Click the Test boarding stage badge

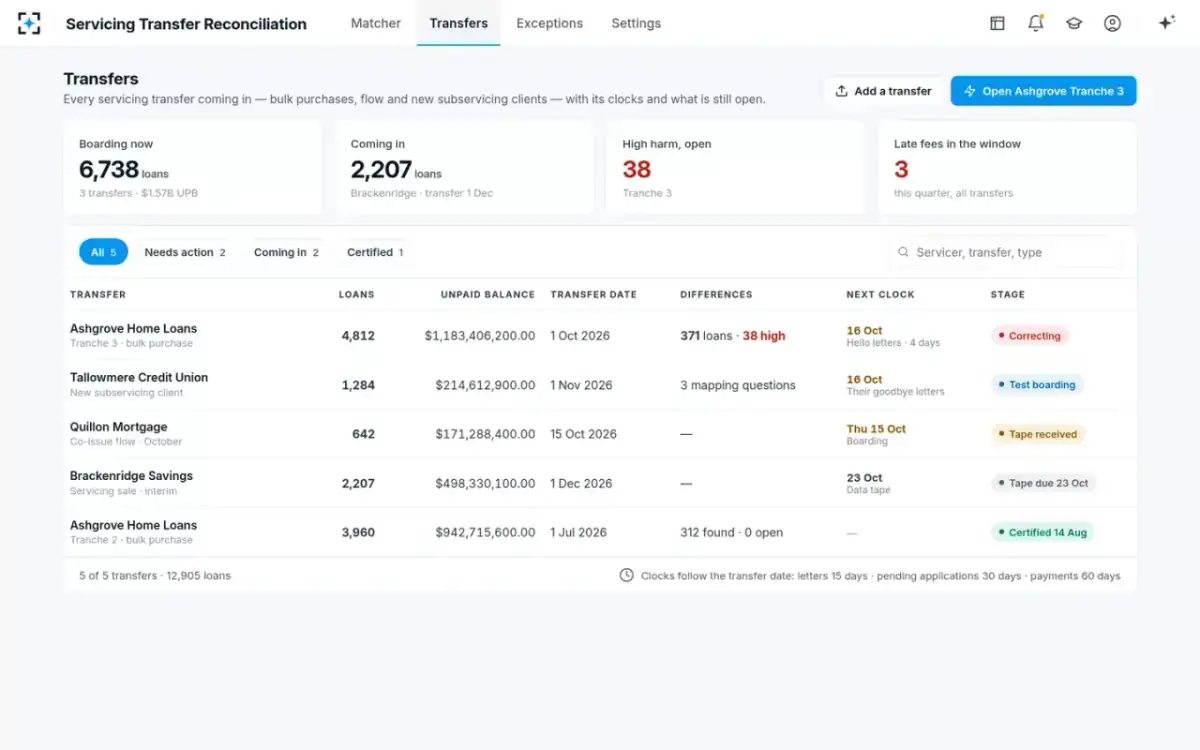pyautogui.click(x=1037, y=385)
